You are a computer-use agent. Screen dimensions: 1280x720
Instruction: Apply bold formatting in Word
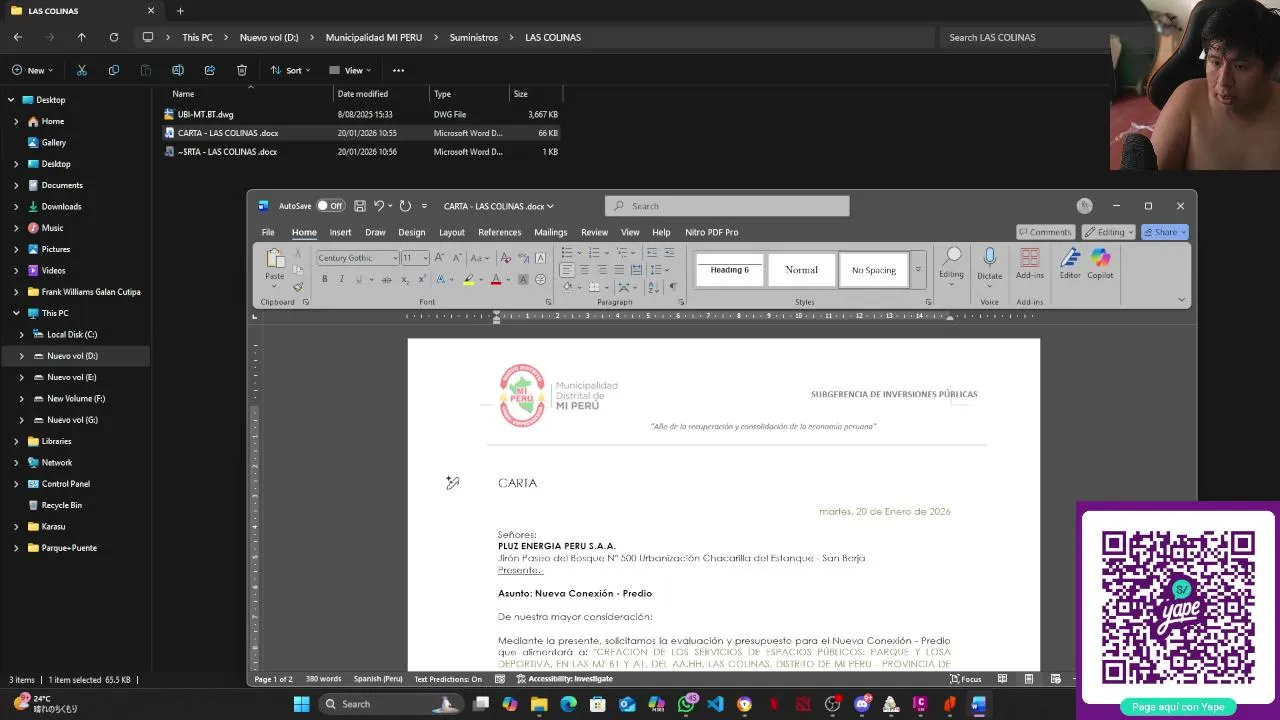324,280
